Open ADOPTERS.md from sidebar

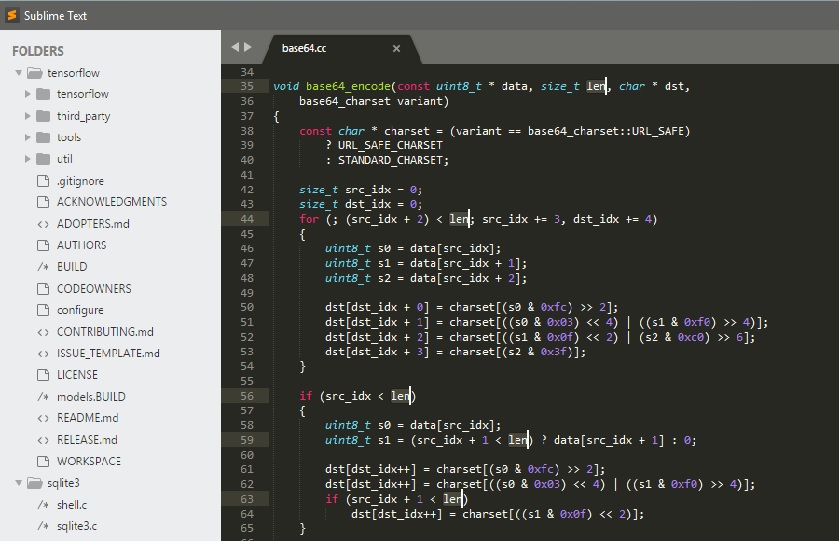(x=93, y=224)
